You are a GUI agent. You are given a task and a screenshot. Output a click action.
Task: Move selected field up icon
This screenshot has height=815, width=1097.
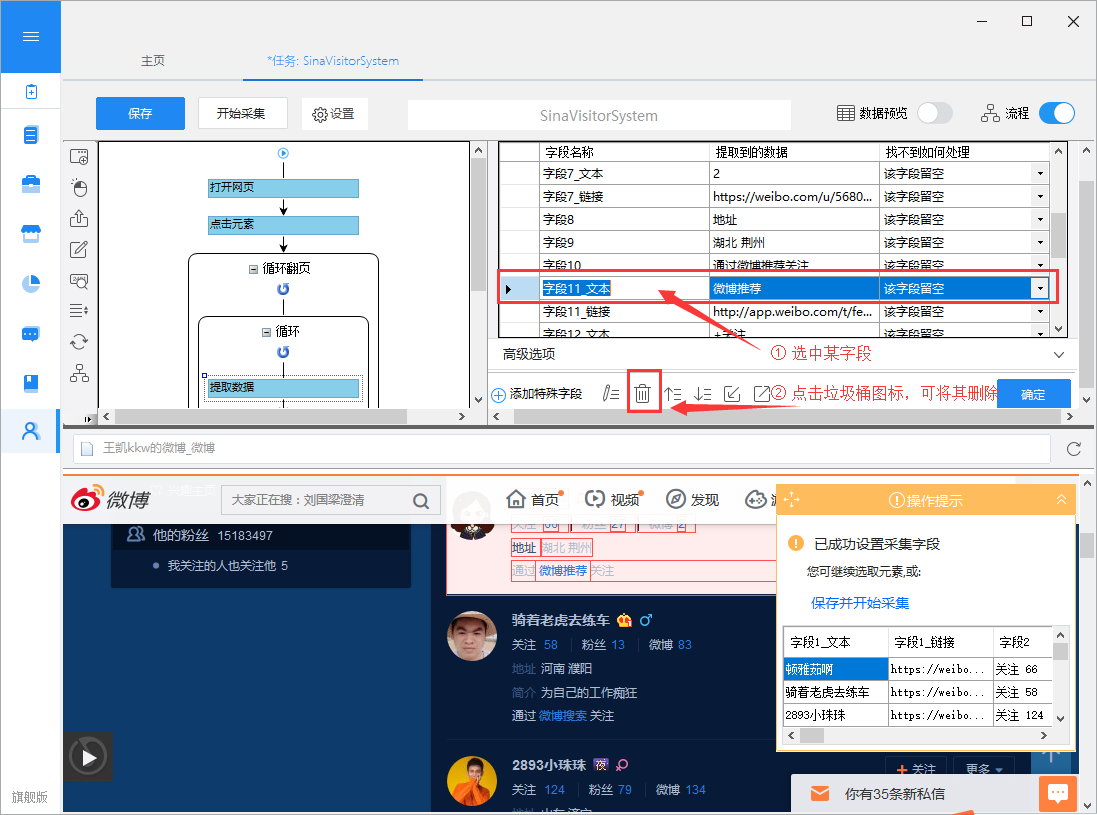tap(672, 394)
